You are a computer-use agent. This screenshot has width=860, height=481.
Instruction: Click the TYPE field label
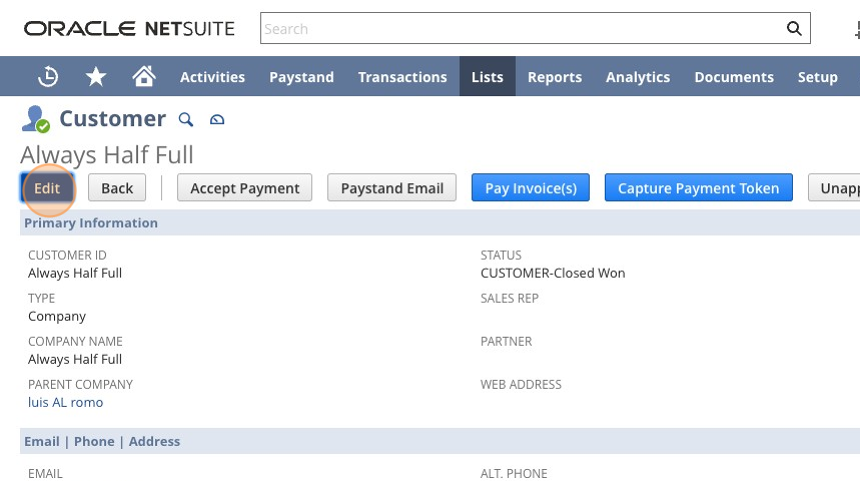42,298
